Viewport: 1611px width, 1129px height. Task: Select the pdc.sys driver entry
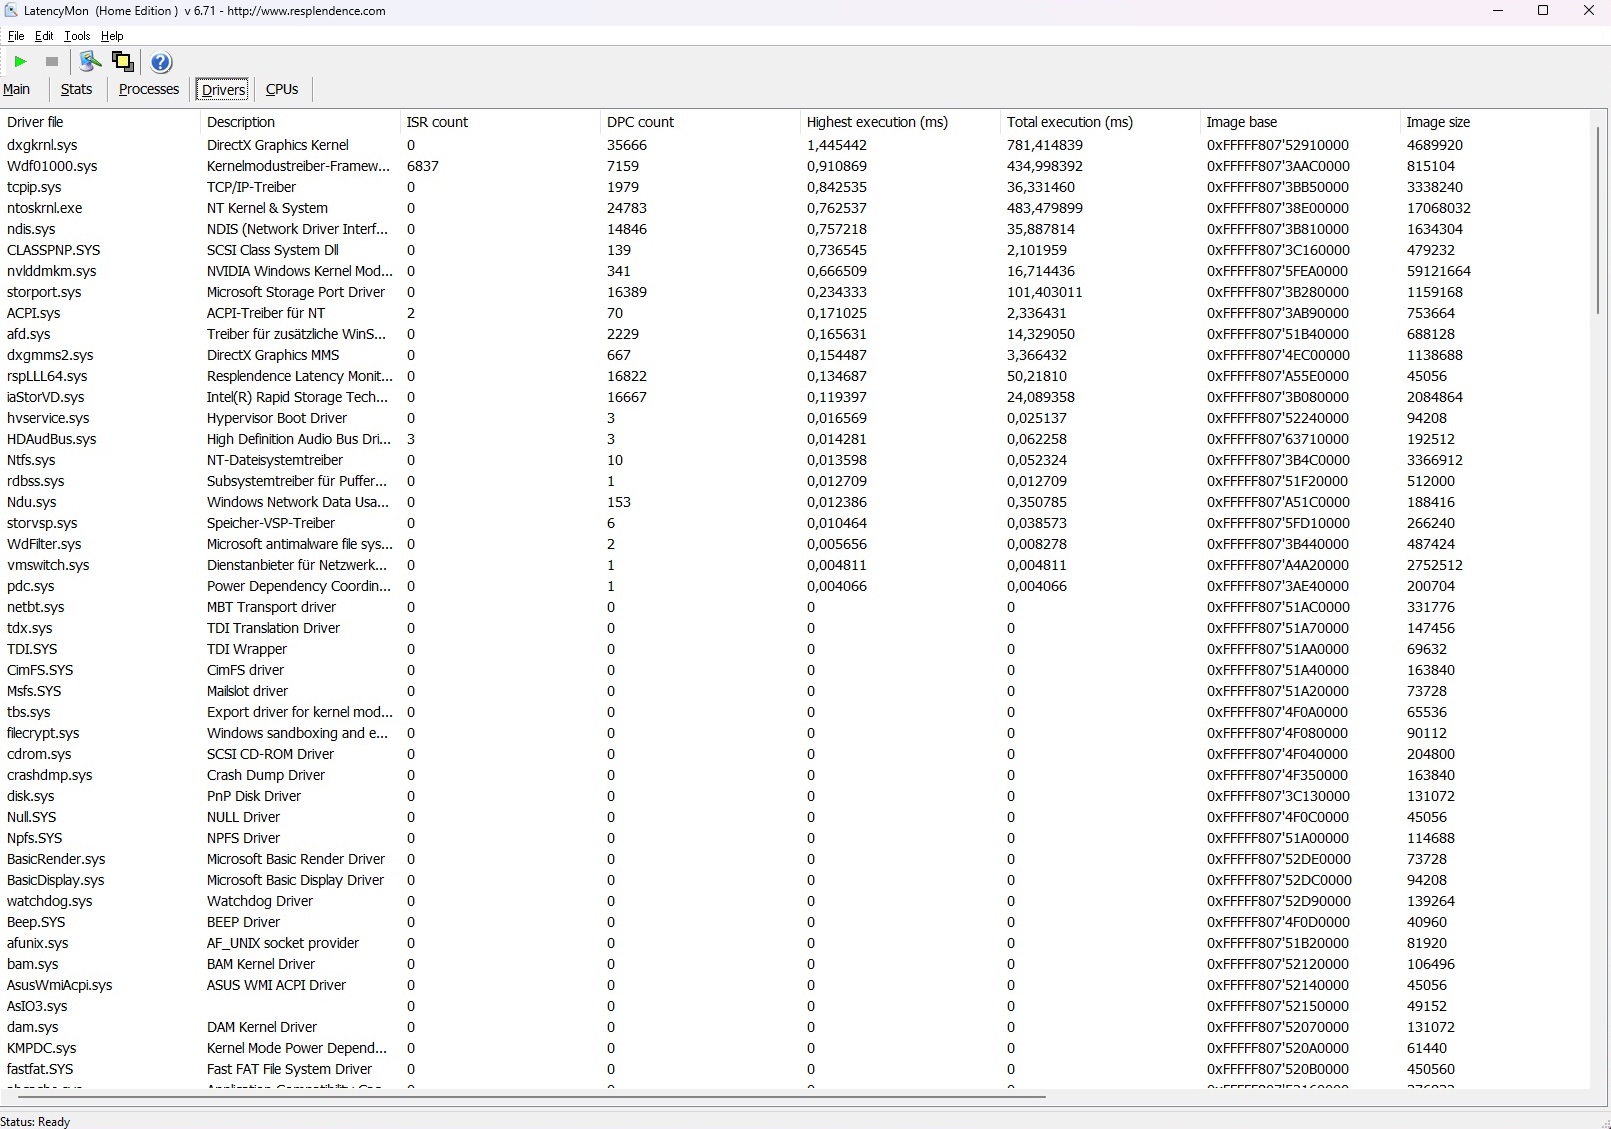tap(31, 586)
